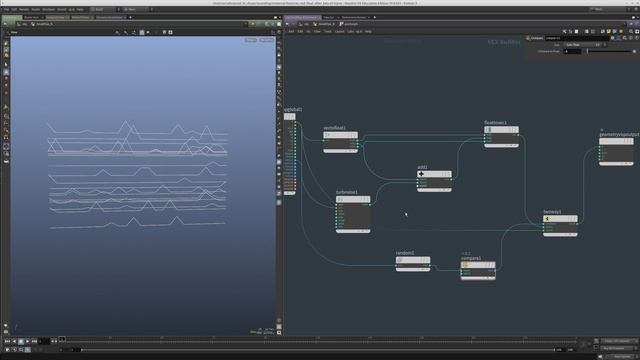Screen dimensions: 640x360
Task: Click the timeline frame scrubber handle
Action: [x=62, y=339]
